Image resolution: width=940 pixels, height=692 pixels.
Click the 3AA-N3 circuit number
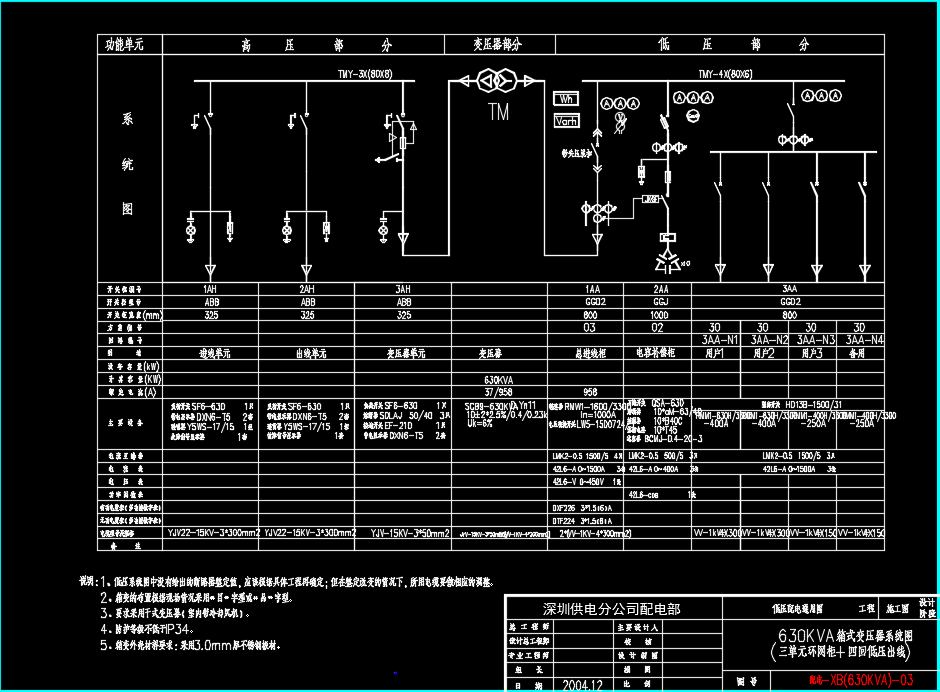pyautogui.click(x=816, y=340)
